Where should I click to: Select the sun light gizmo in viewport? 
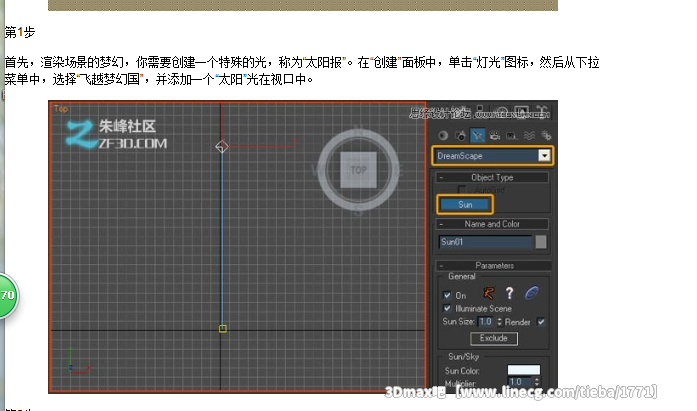(222, 146)
